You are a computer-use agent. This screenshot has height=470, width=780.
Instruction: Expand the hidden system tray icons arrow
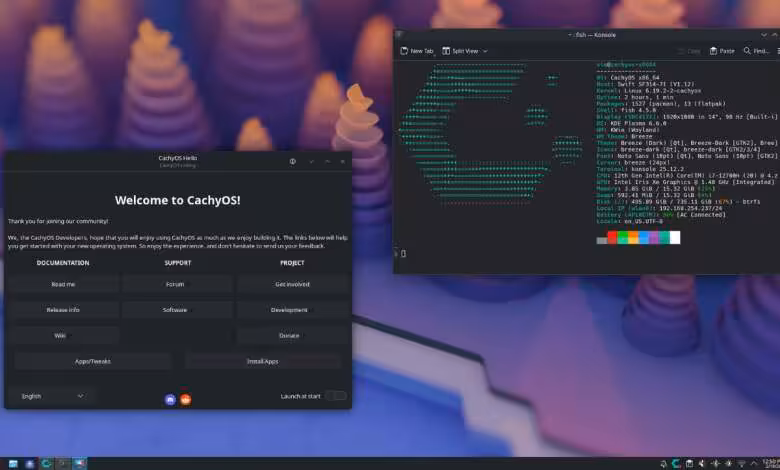754,464
